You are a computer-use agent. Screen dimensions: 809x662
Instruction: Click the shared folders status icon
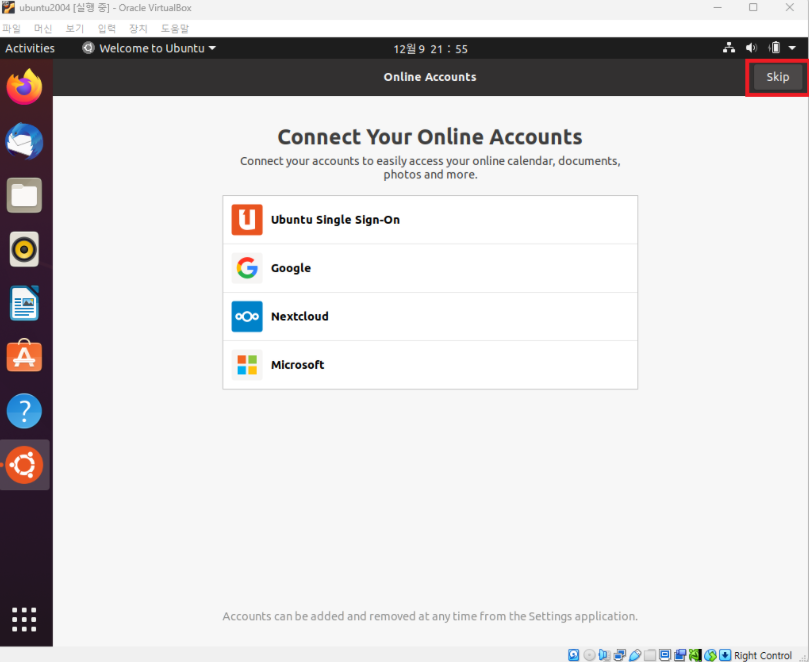[650, 655]
